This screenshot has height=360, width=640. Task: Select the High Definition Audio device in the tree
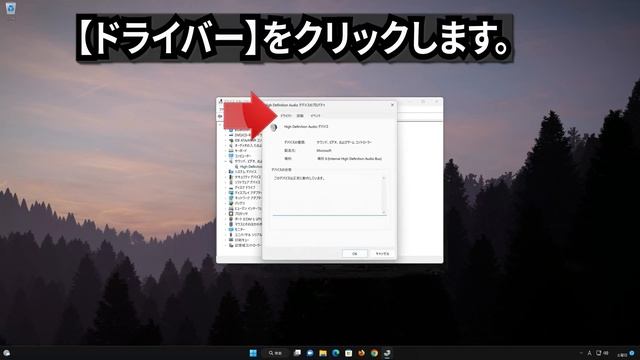(250, 167)
